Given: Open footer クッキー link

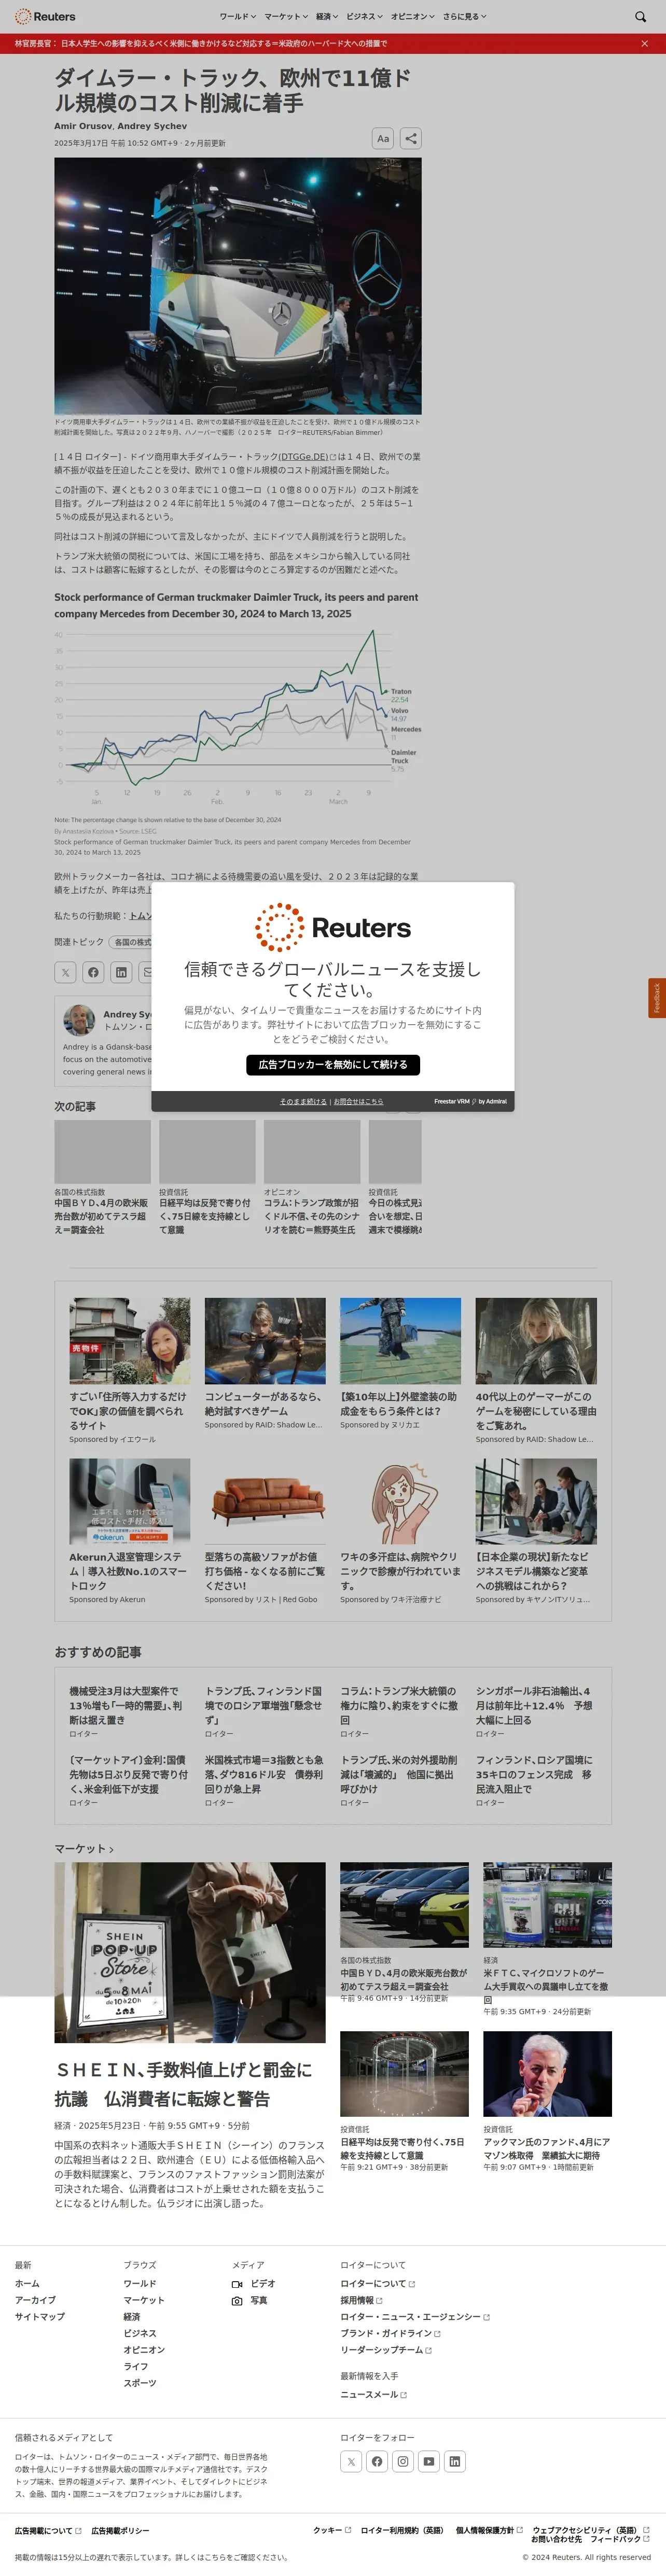Looking at the screenshot, I should (332, 2530).
